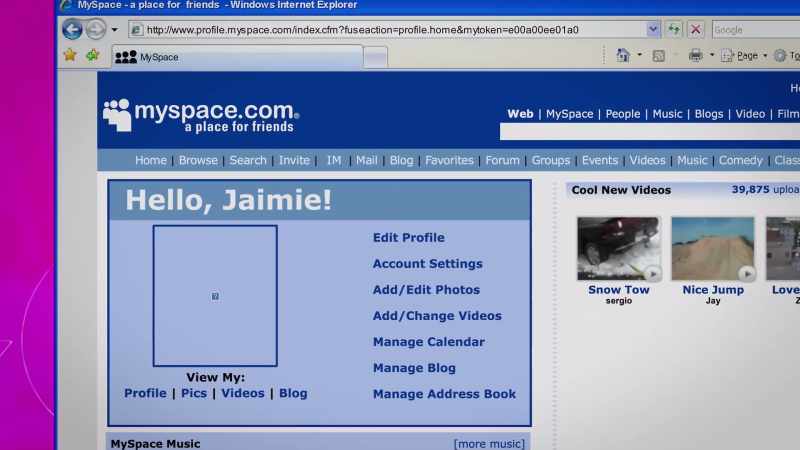Screen dimensions: 800x450
Task: Select the MySpace browser tab
Action: (237, 57)
